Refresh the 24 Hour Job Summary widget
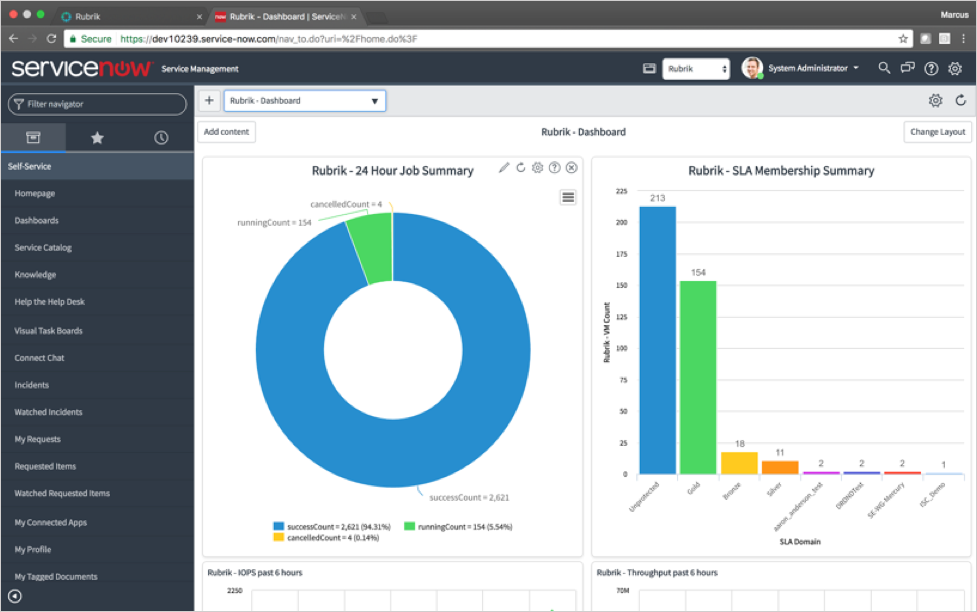Image resolution: width=977 pixels, height=612 pixels. tap(521, 168)
